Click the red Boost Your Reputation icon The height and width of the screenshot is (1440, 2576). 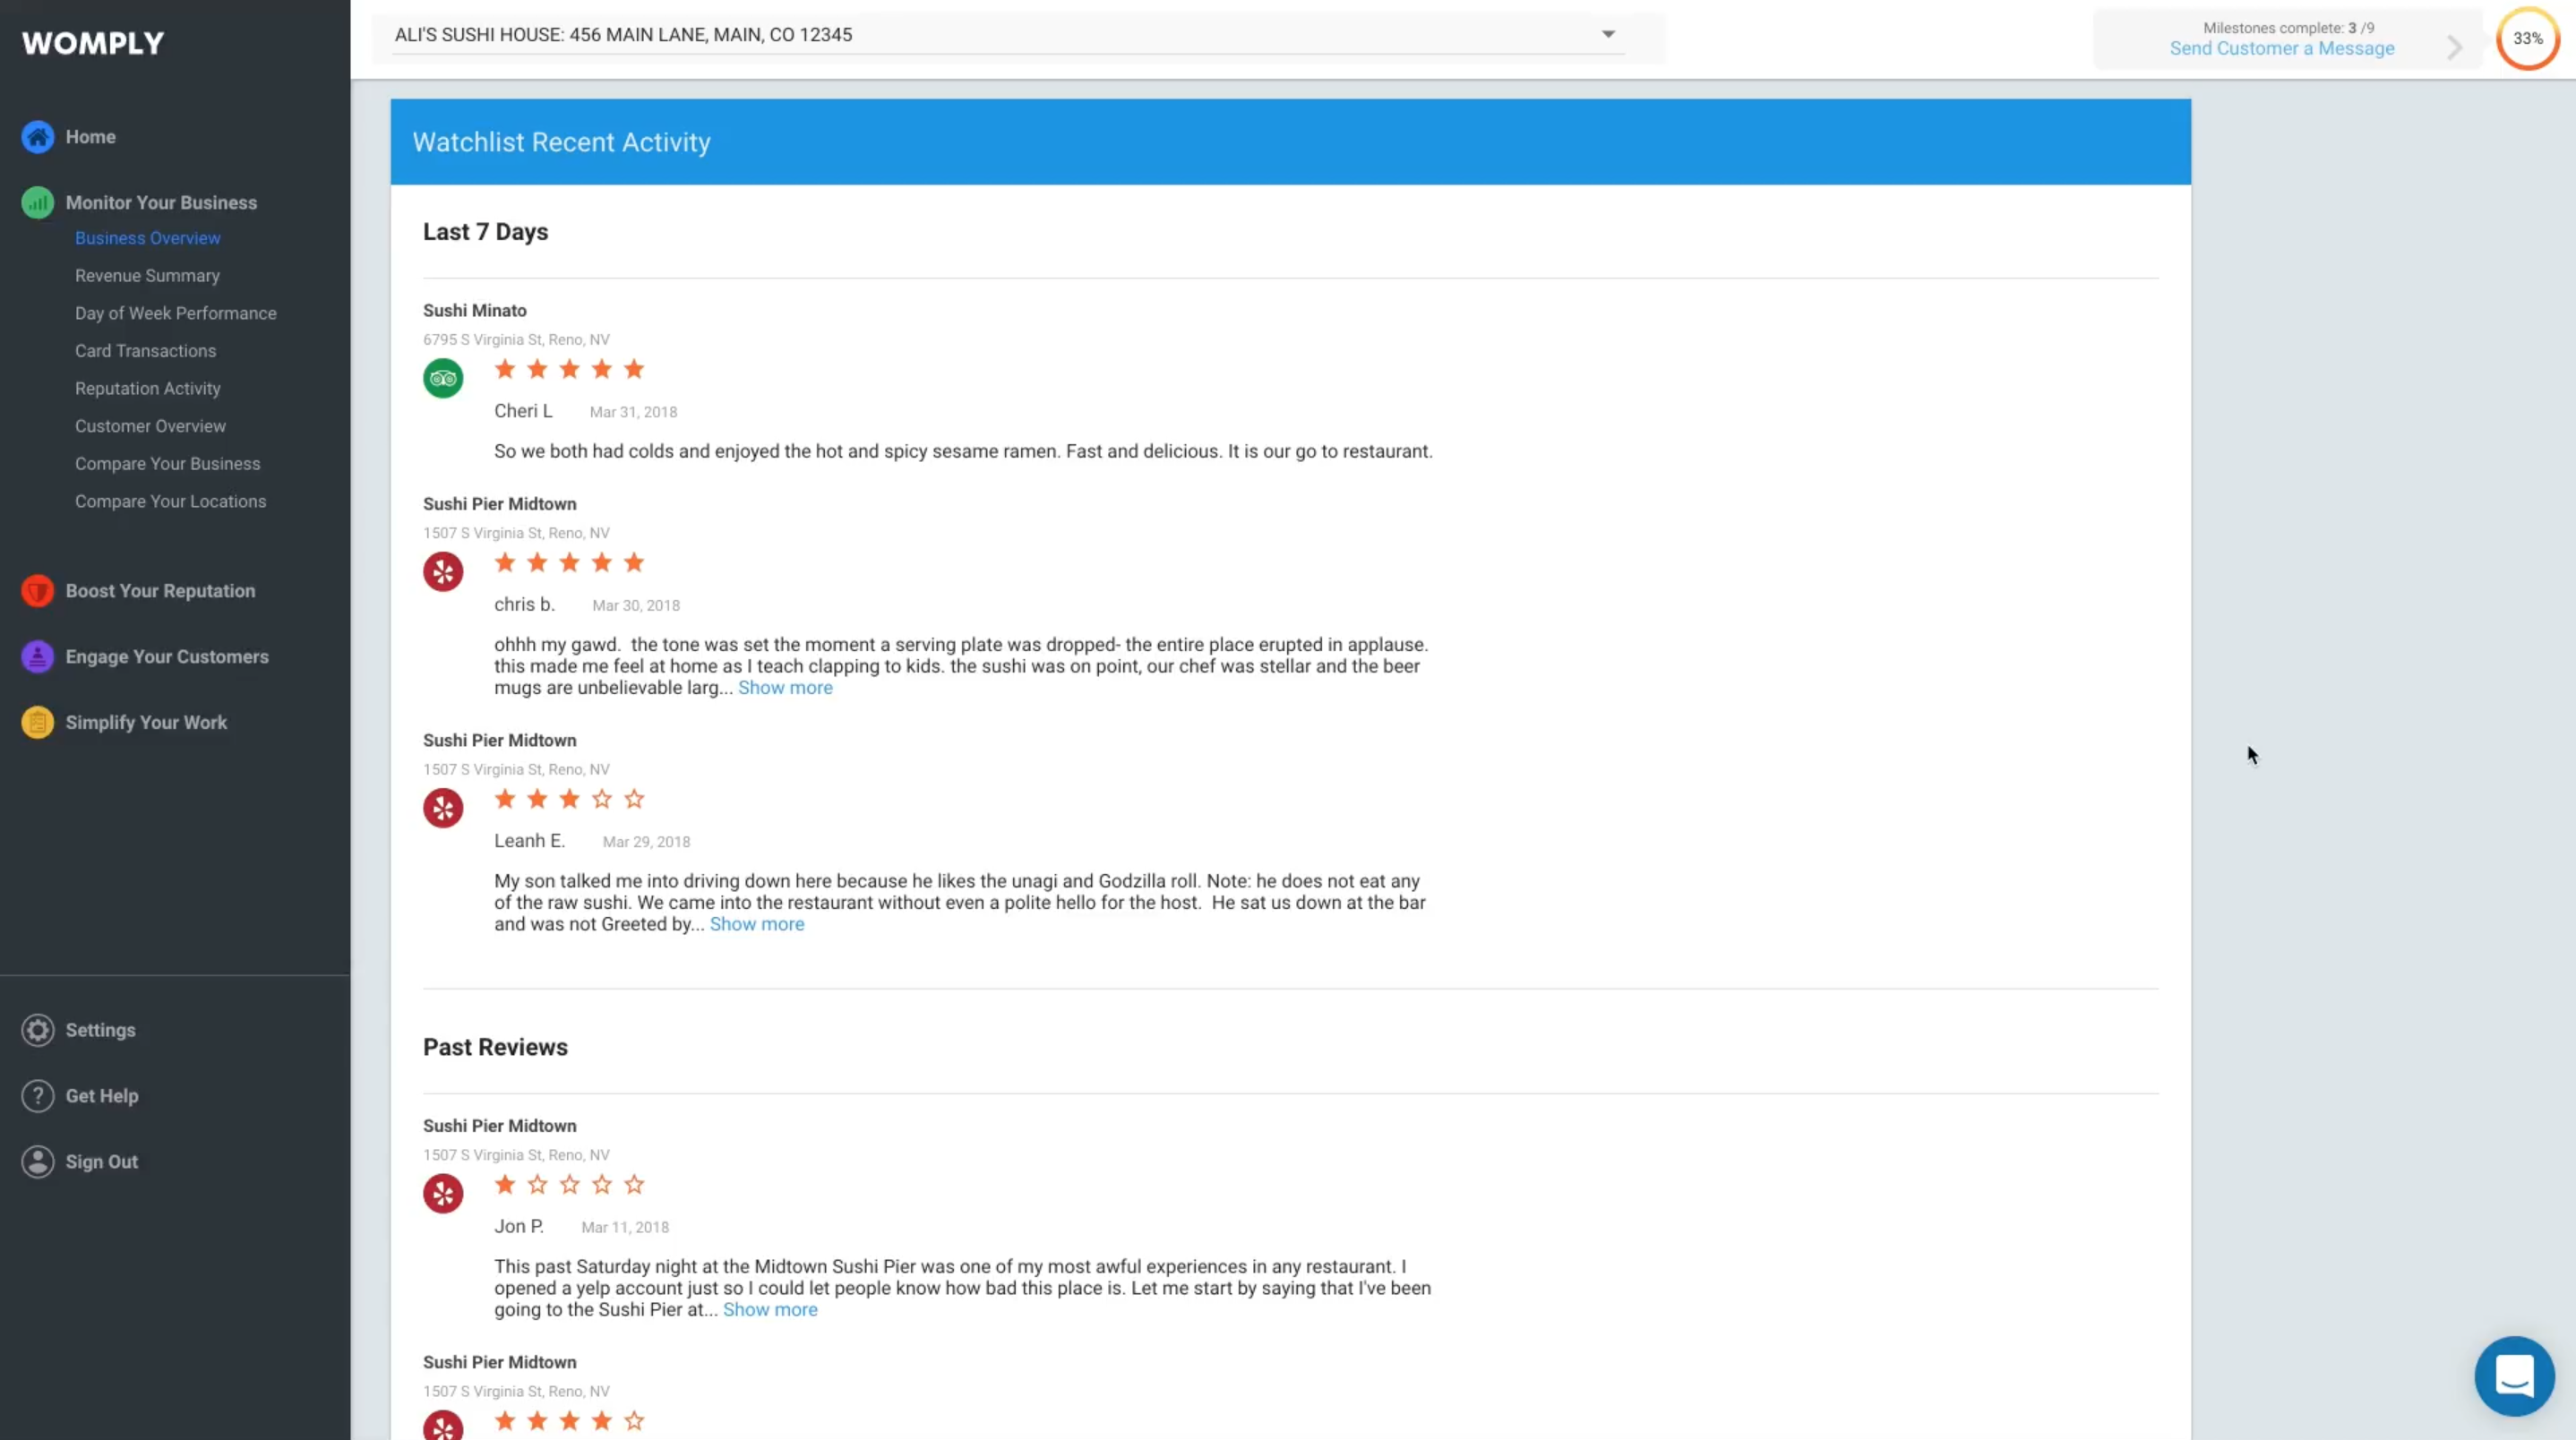click(x=38, y=591)
